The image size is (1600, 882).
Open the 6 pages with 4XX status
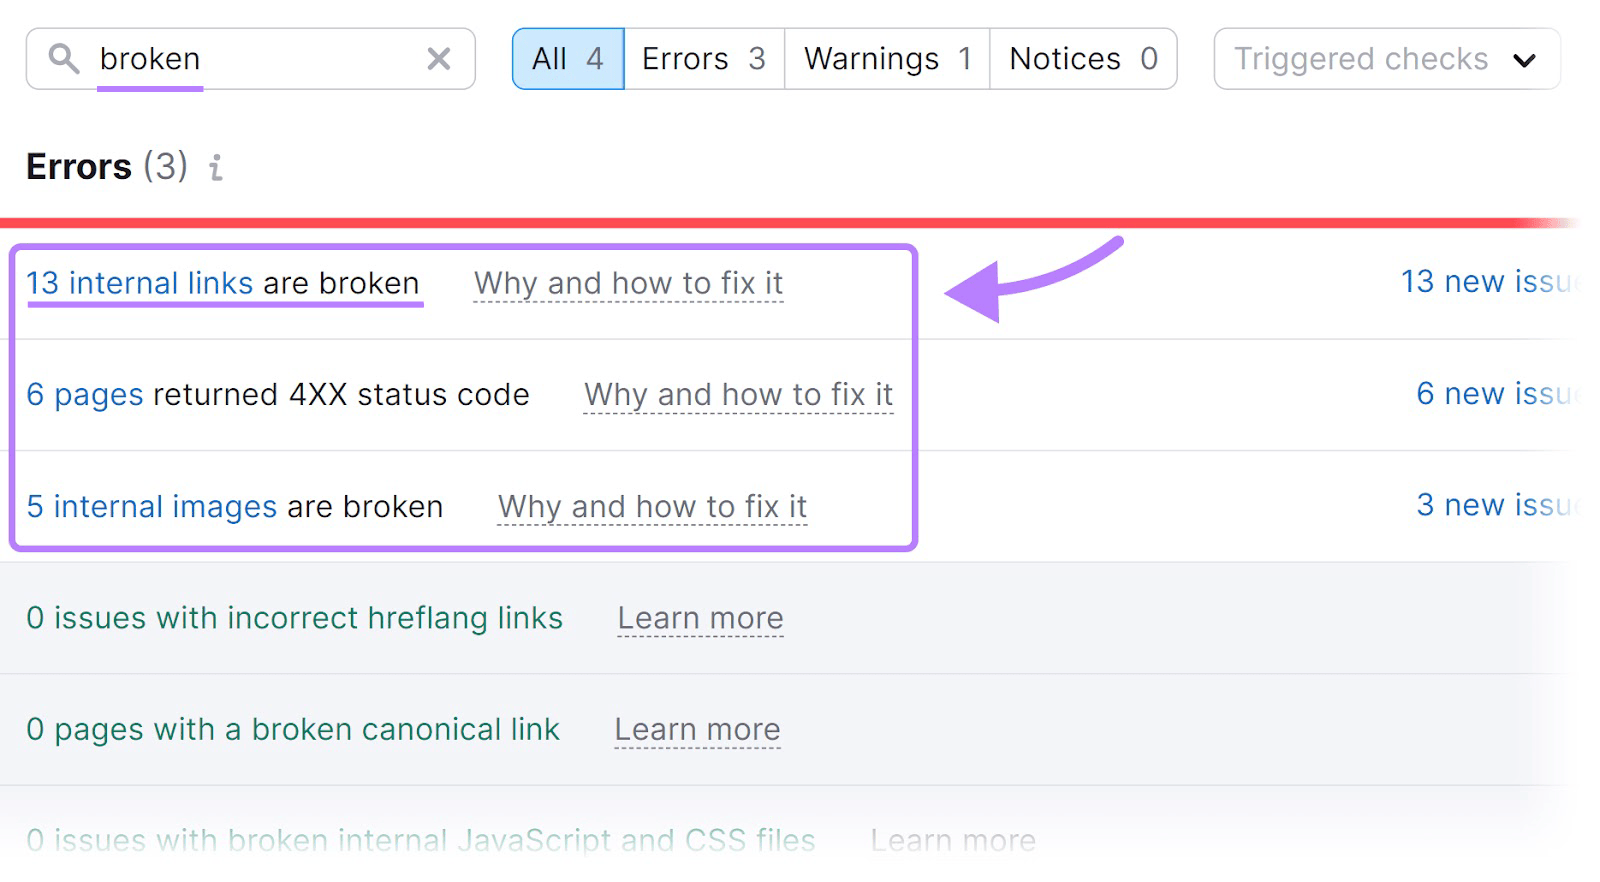[83, 394]
